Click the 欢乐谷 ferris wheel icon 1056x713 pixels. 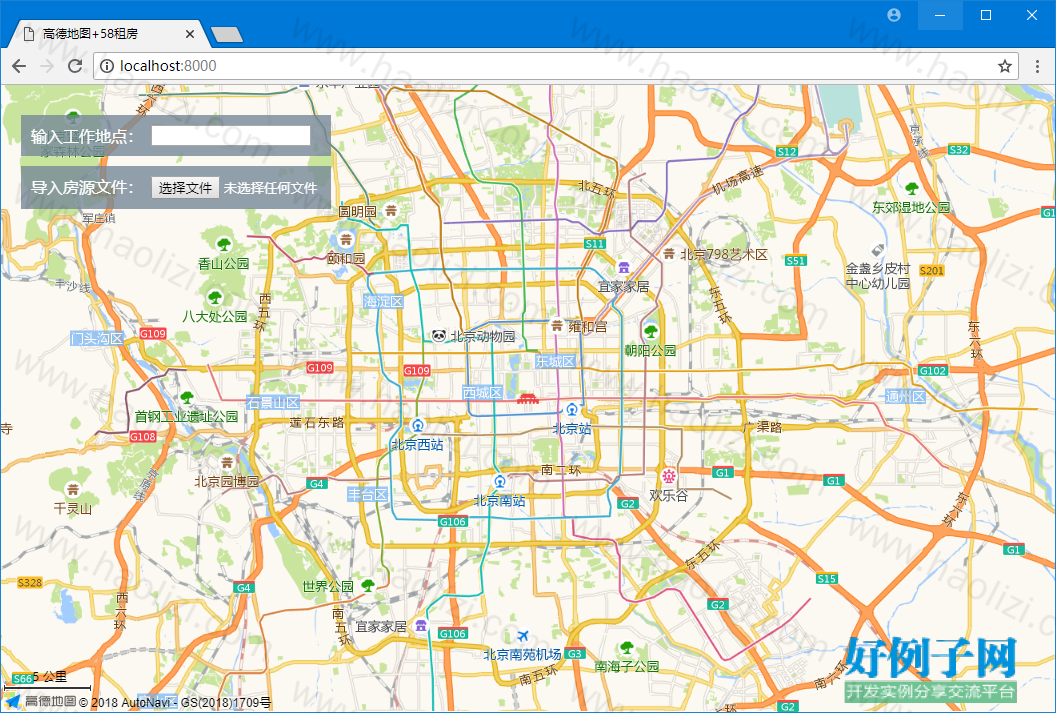669,477
